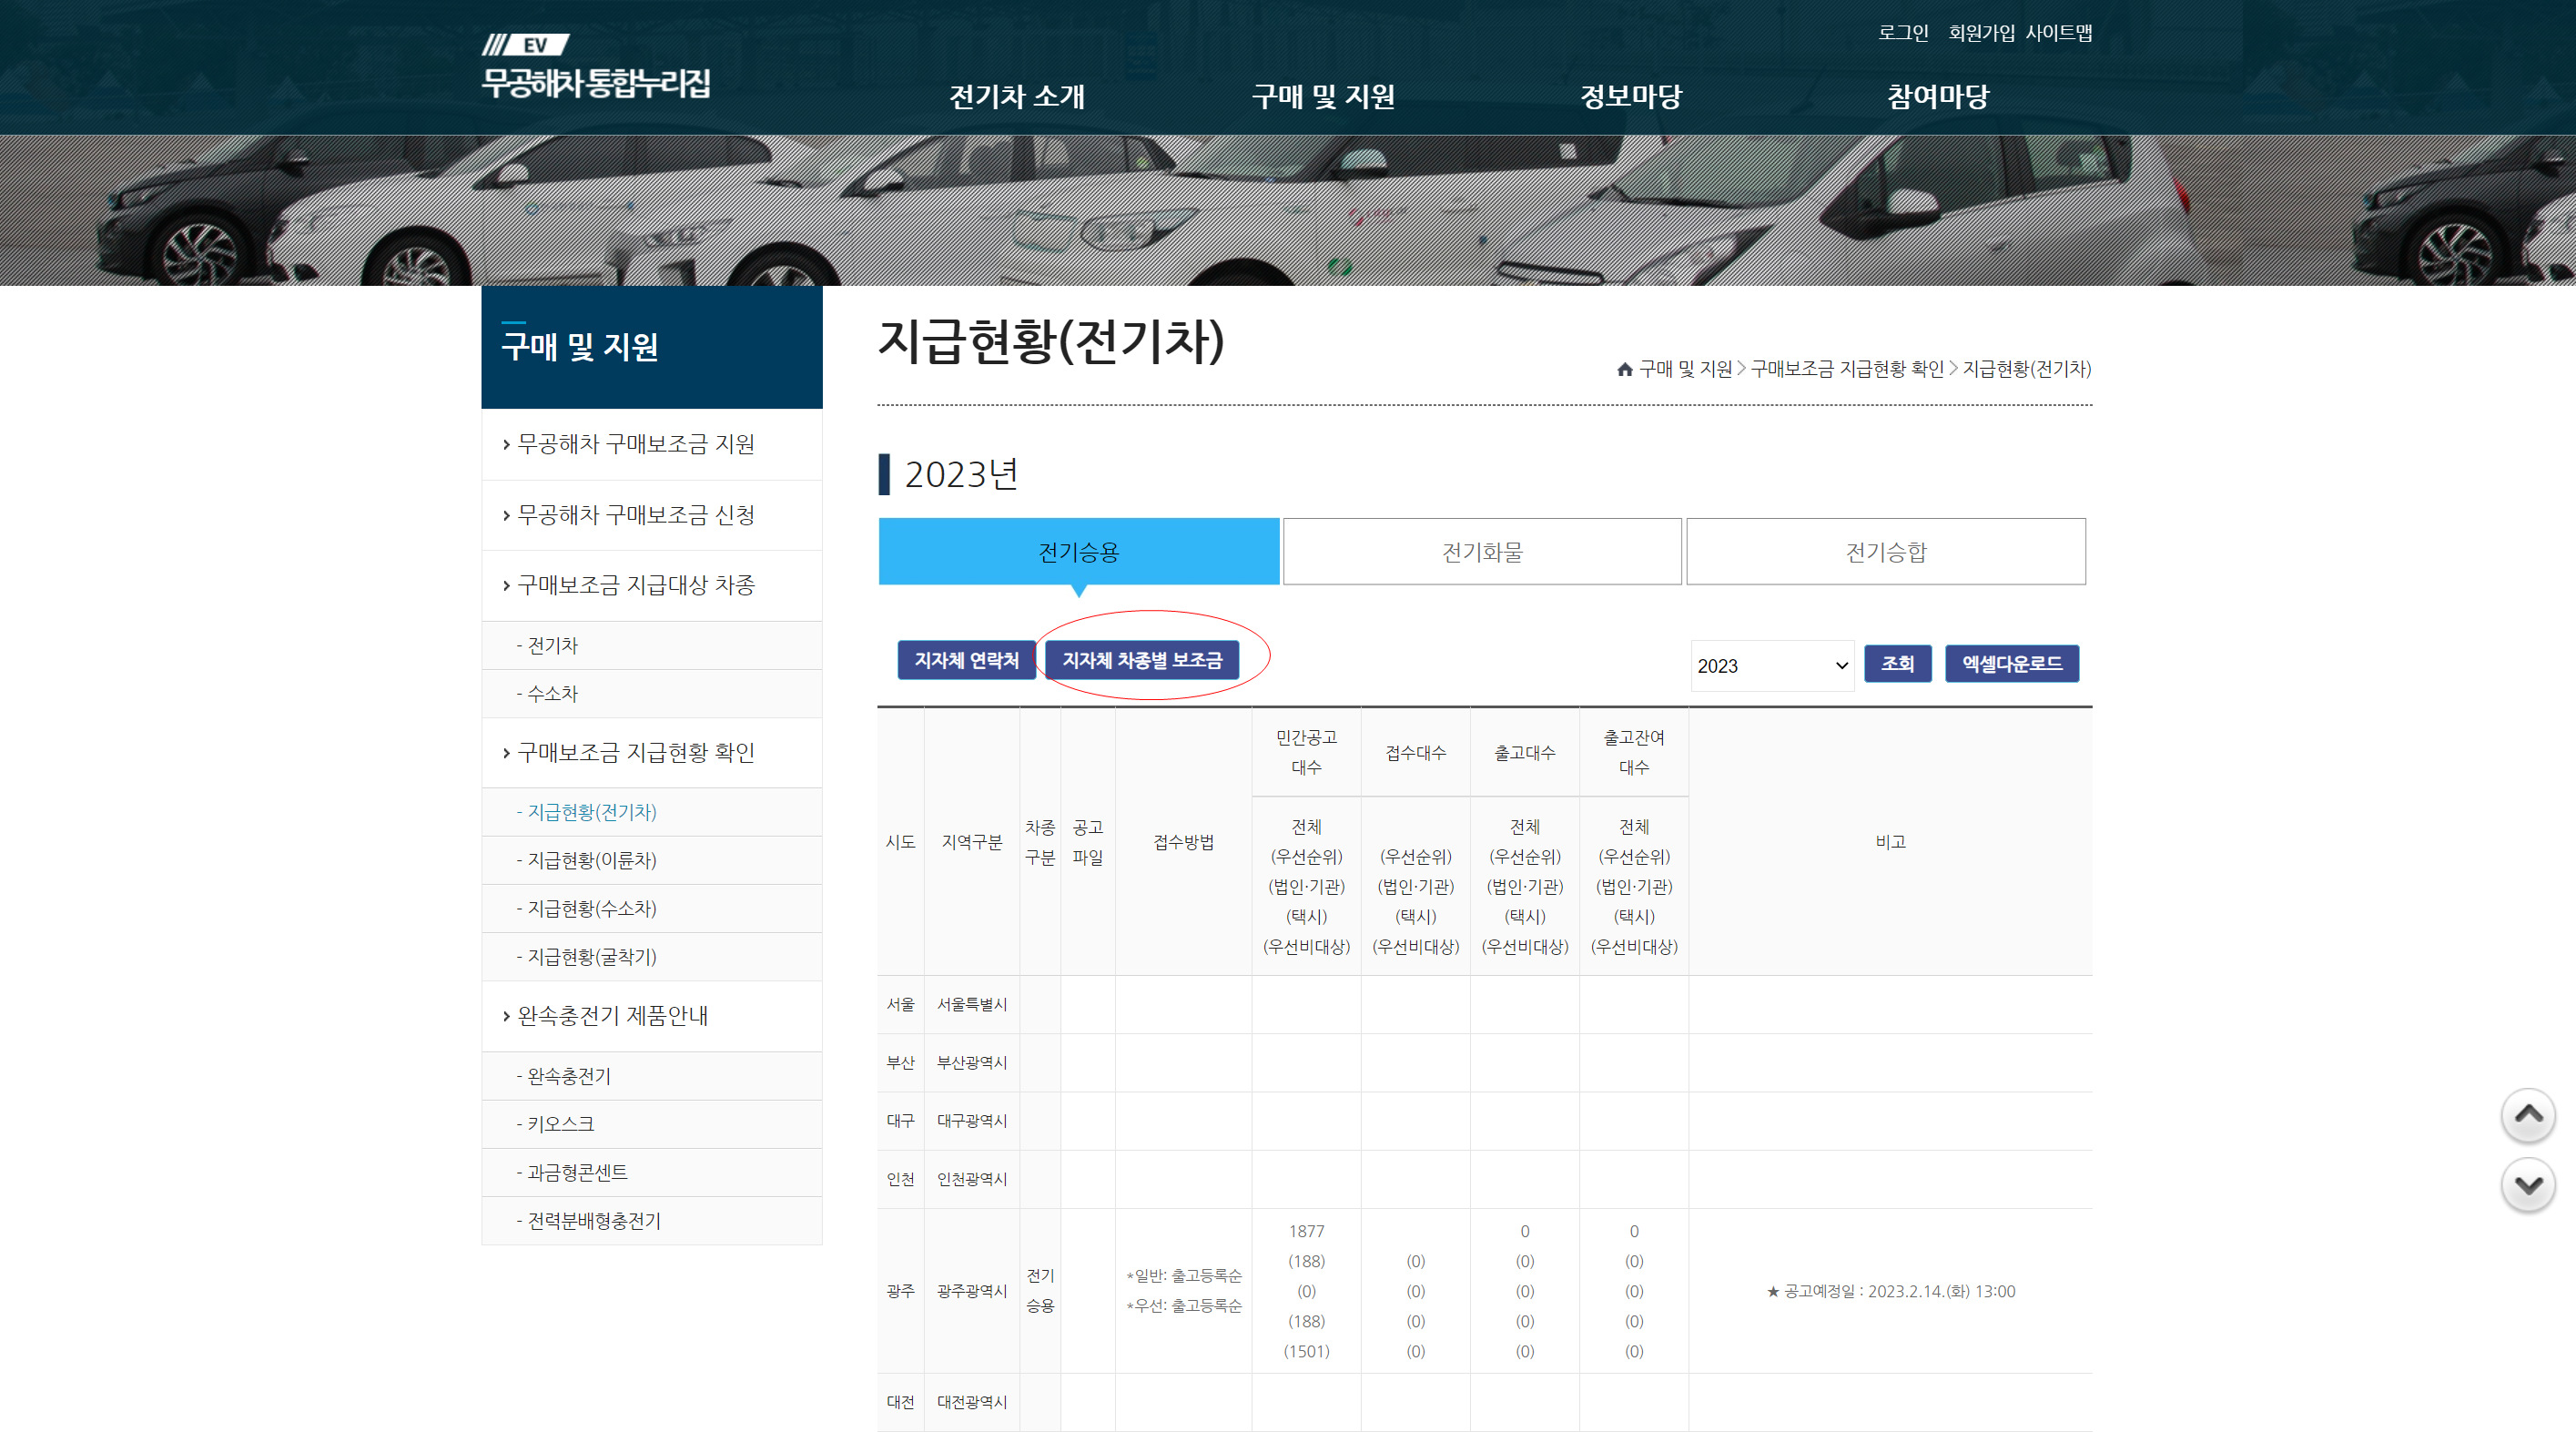Image resolution: width=2576 pixels, height=1432 pixels.
Task: Click the home icon in breadcrumb
Action: click(x=1624, y=369)
